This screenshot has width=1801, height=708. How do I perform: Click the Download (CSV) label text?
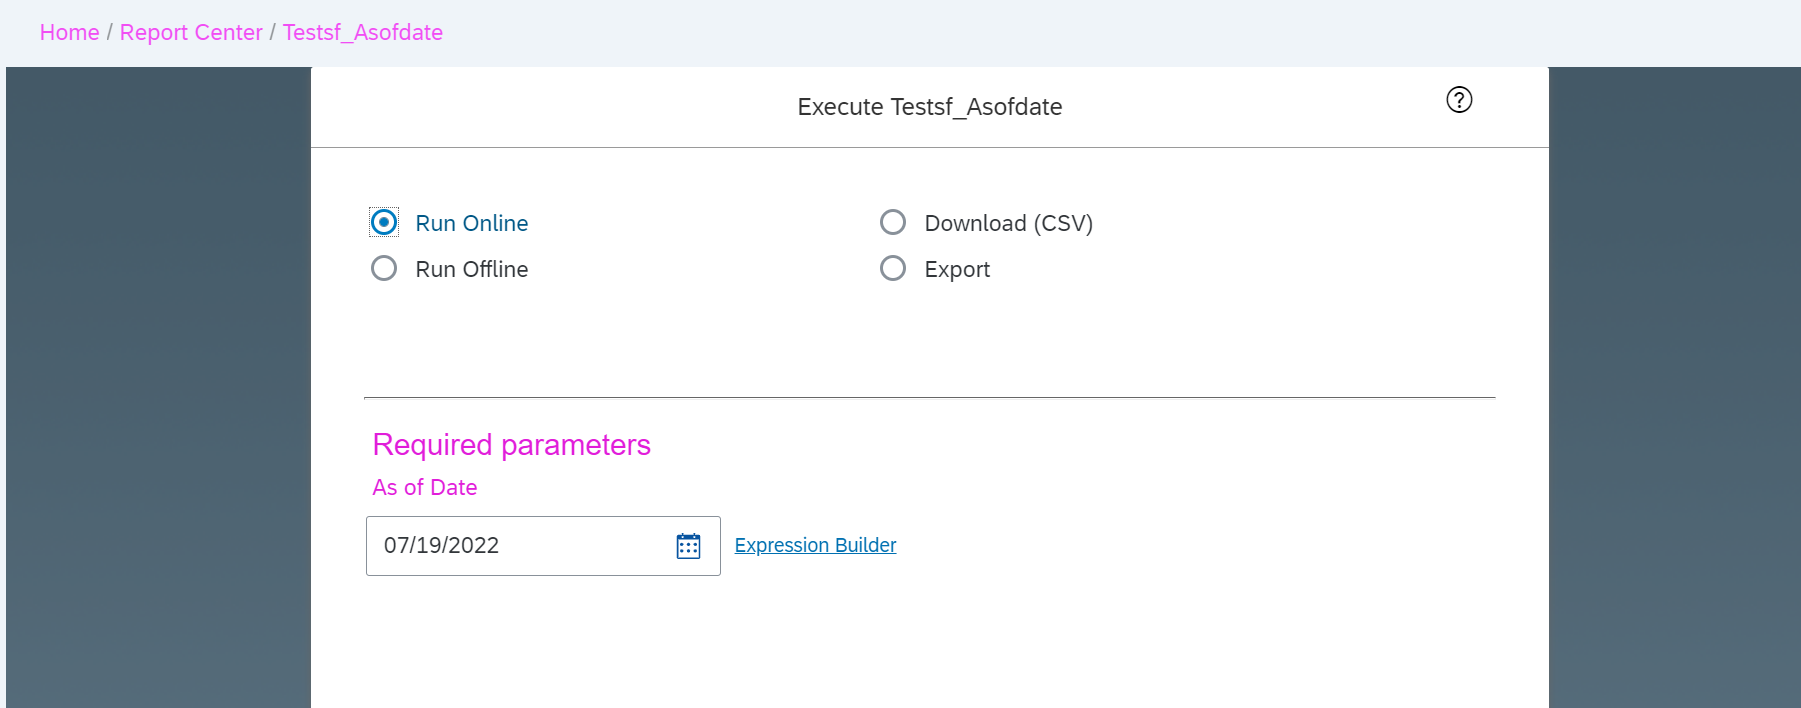1009,223
